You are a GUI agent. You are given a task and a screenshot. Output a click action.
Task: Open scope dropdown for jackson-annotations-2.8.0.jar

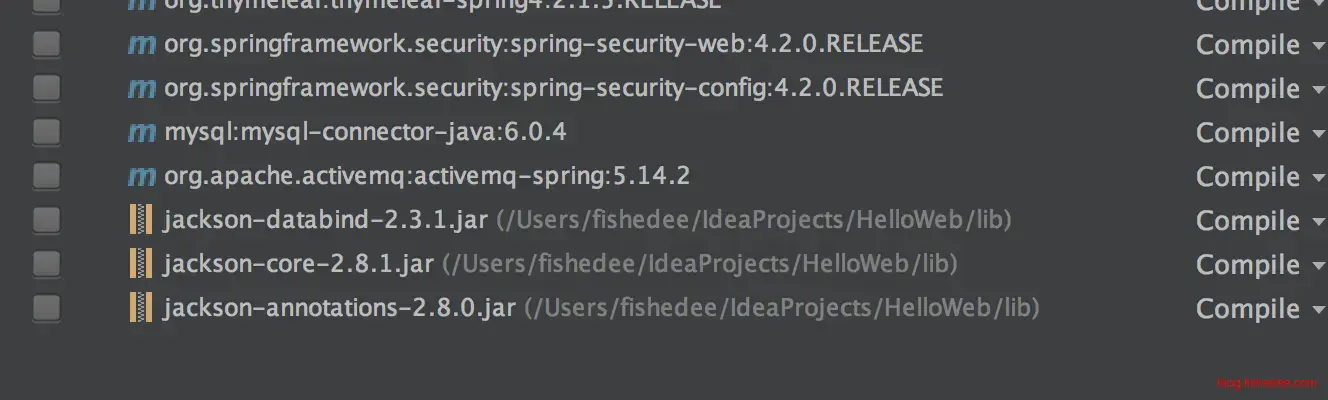click(x=1260, y=309)
